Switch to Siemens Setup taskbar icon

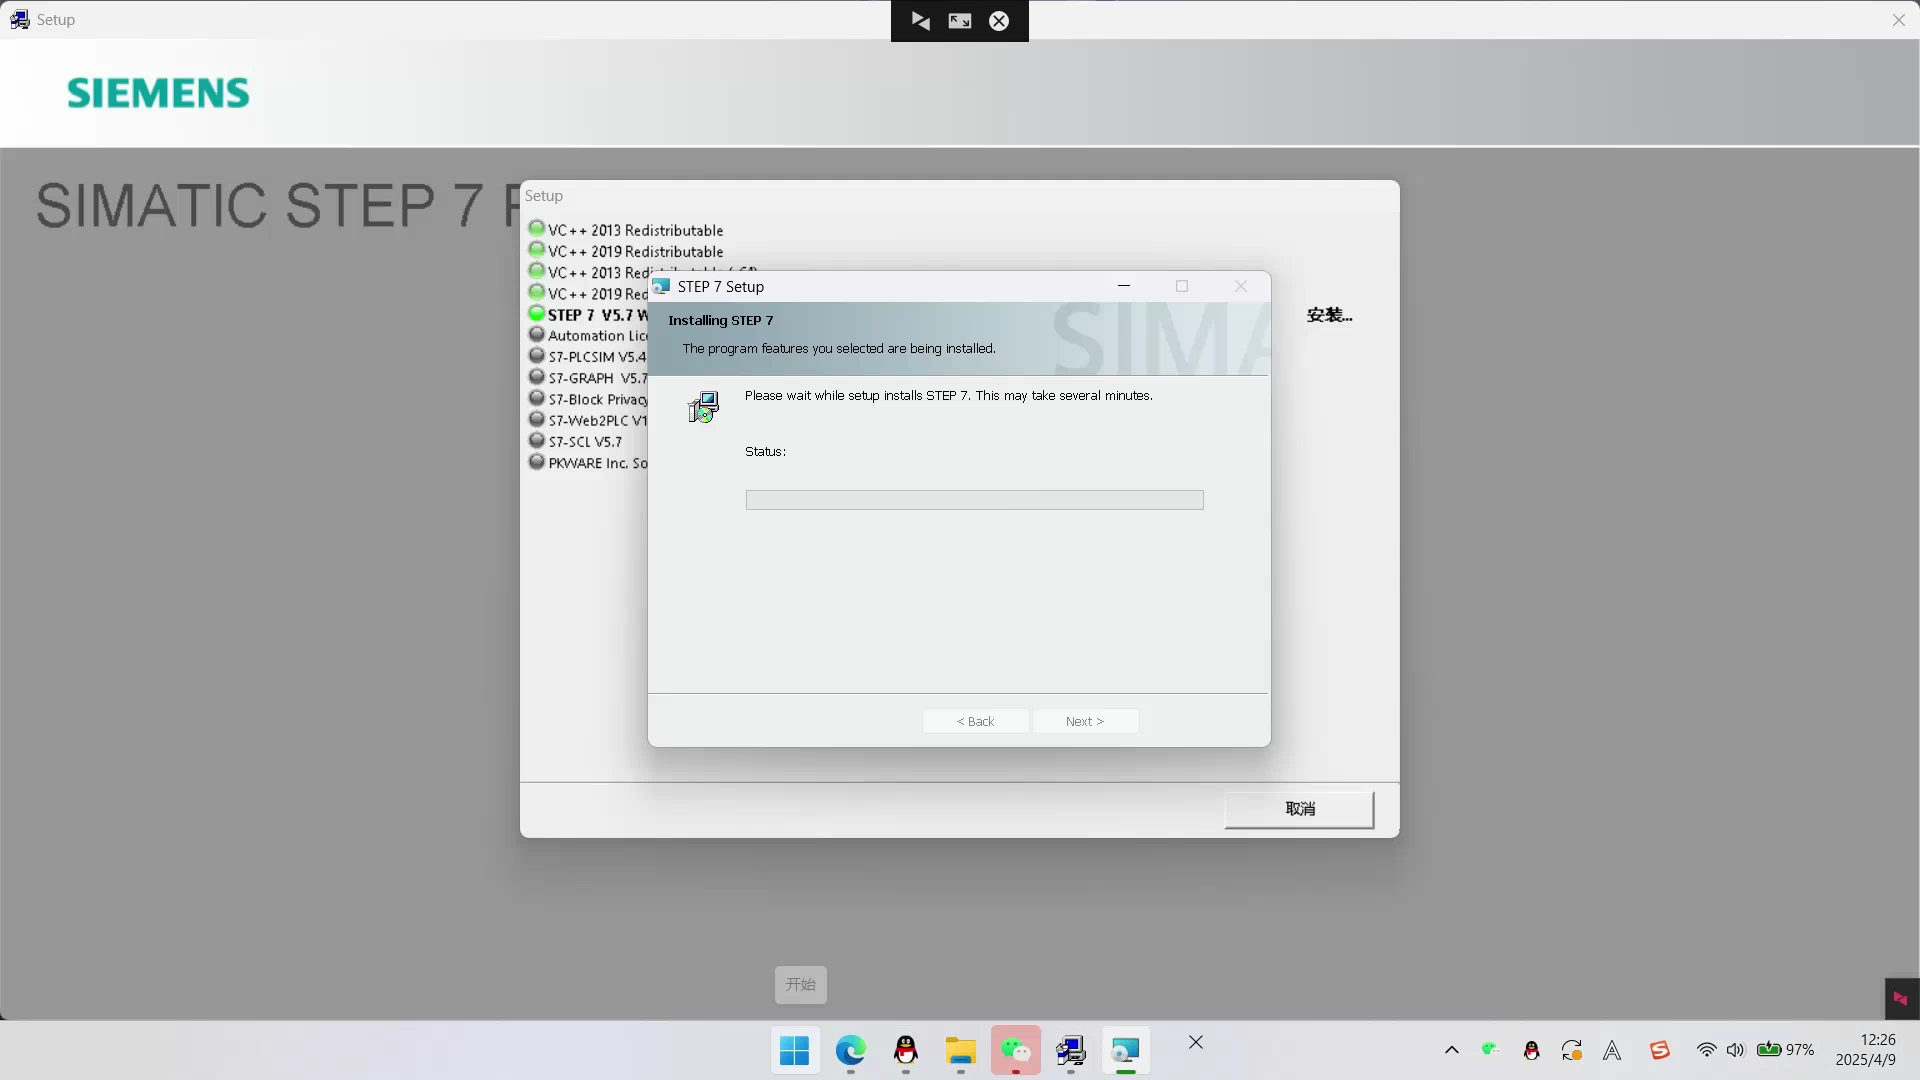(x=1070, y=1050)
